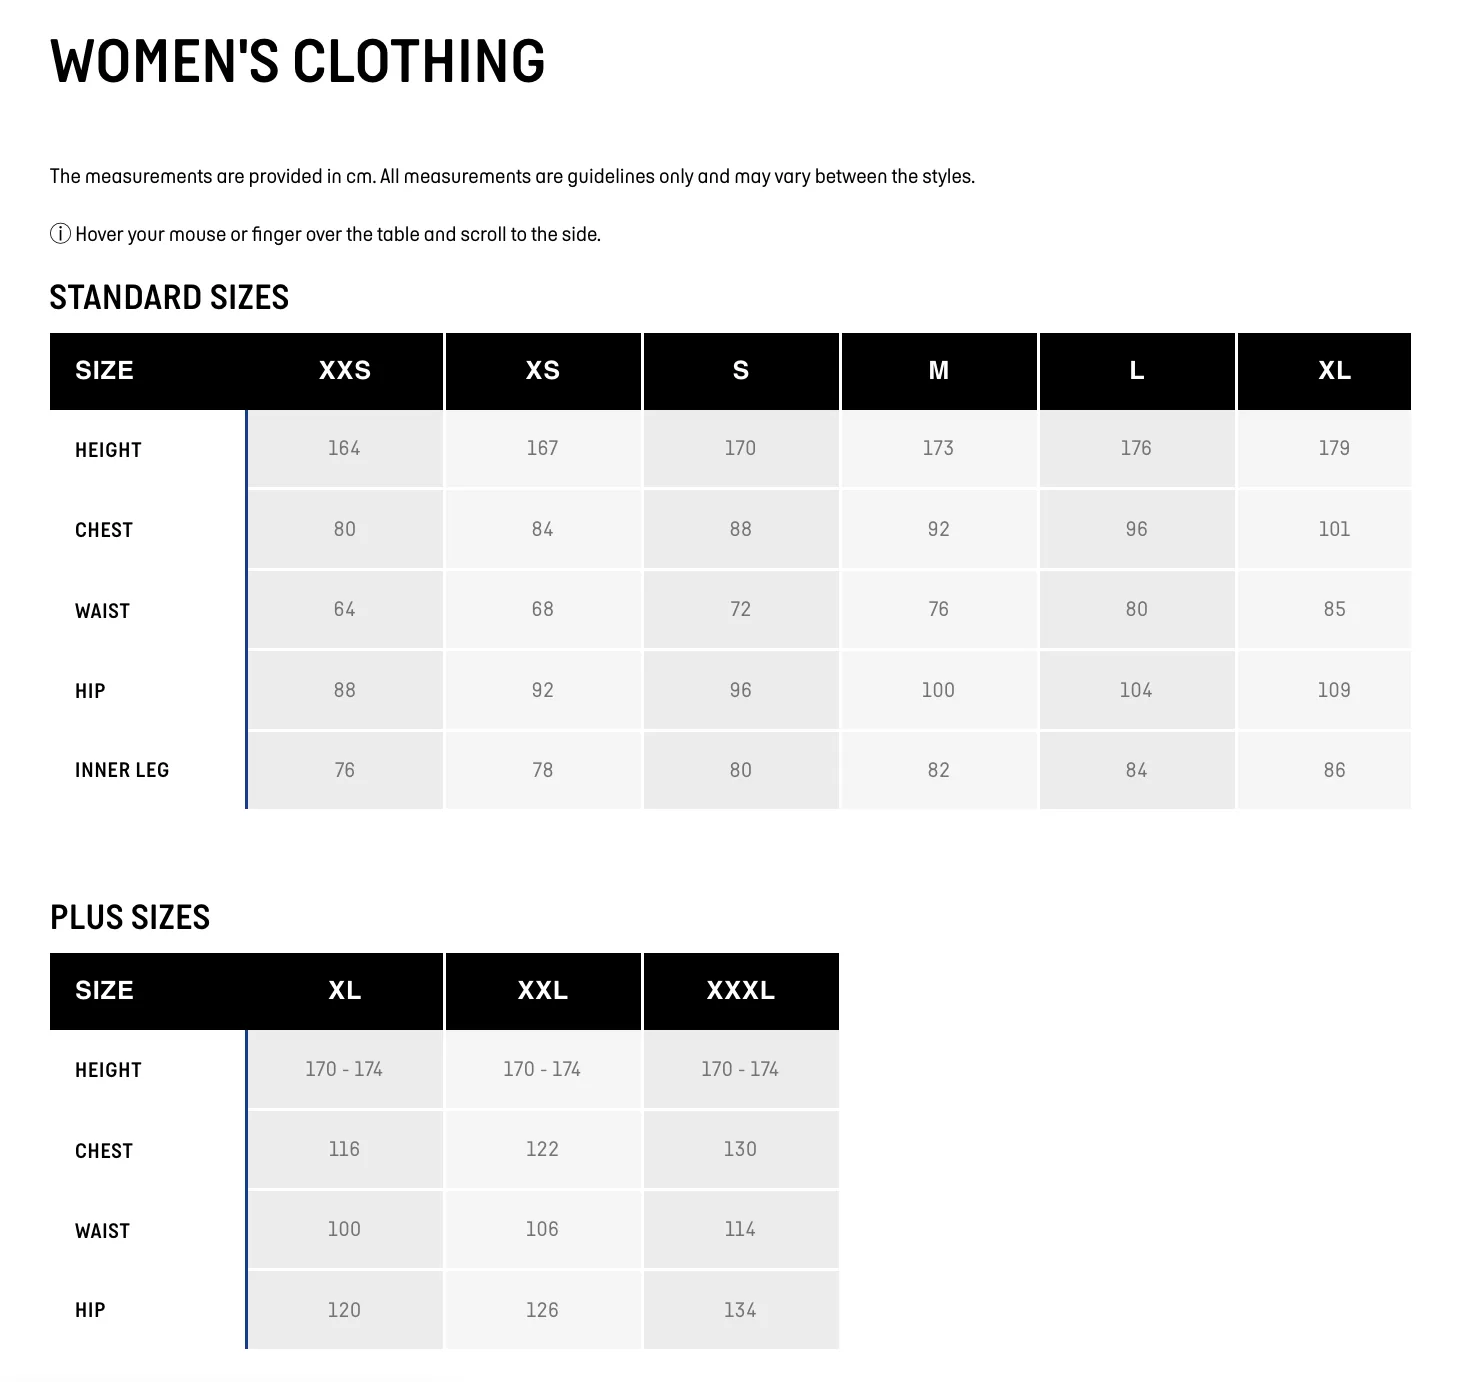
Task: Click the S size column header
Action: tap(741, 371)
